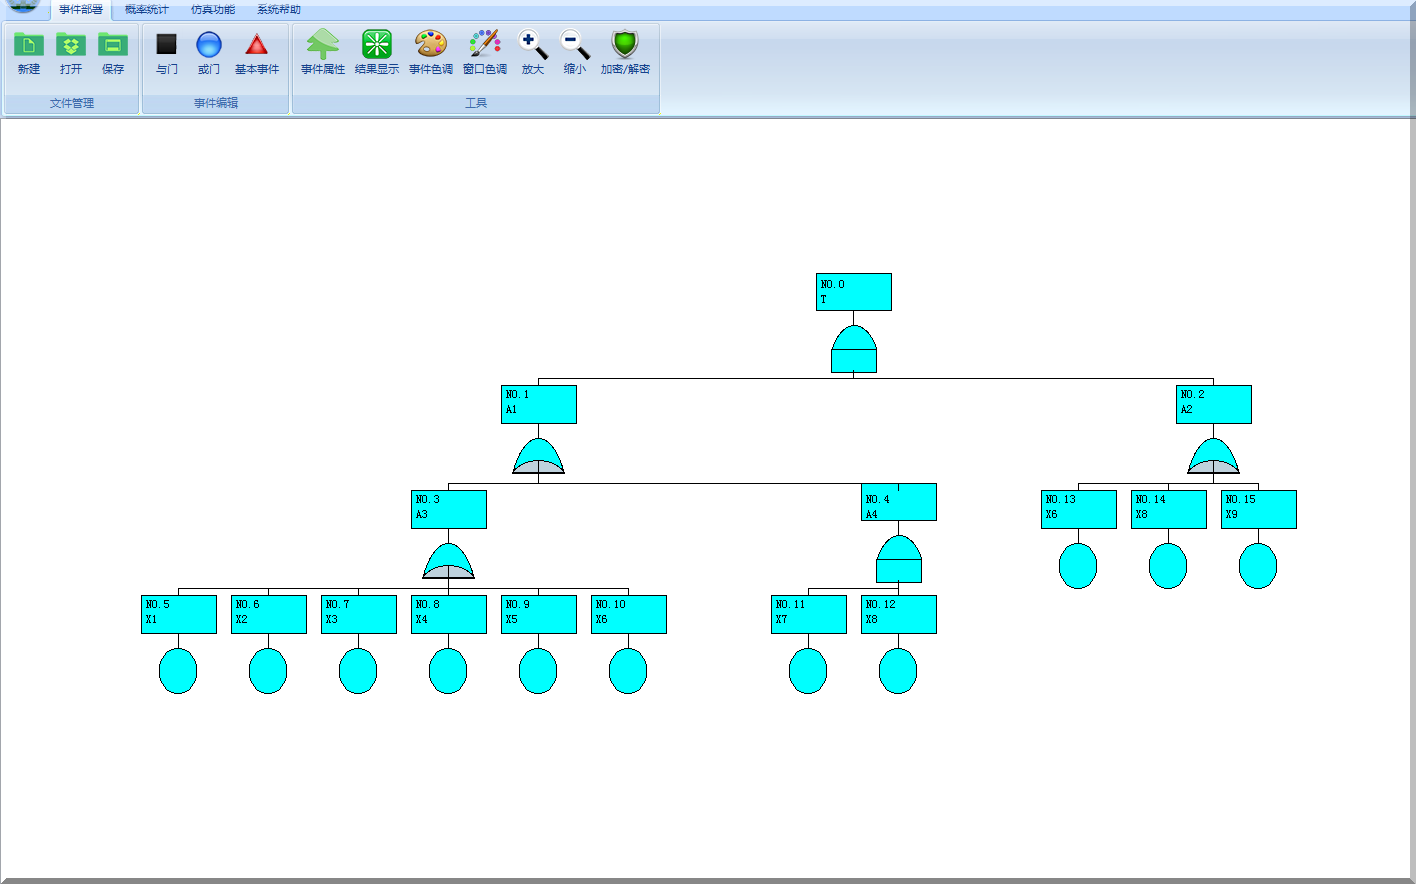Open the 事件色调 palette icon
Viewport: 1416px width, 884px height.
coord(431,46)
